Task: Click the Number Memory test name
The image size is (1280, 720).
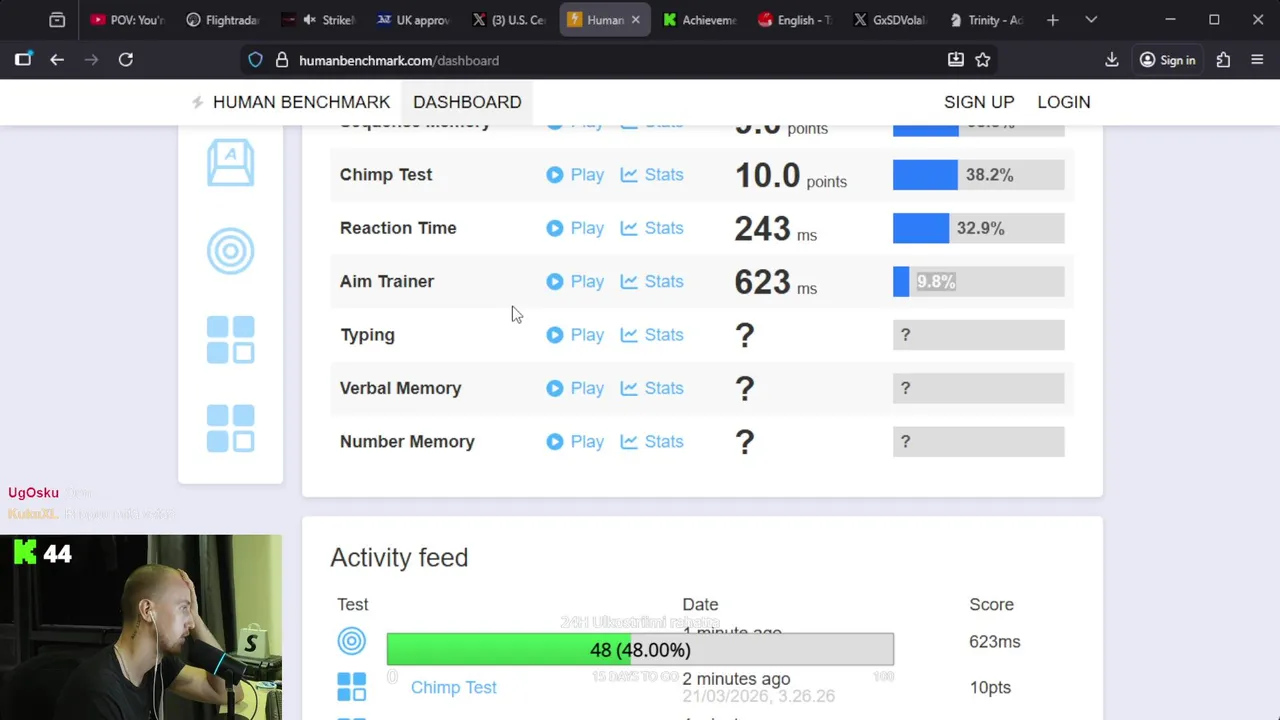Action: pos(407,441)
